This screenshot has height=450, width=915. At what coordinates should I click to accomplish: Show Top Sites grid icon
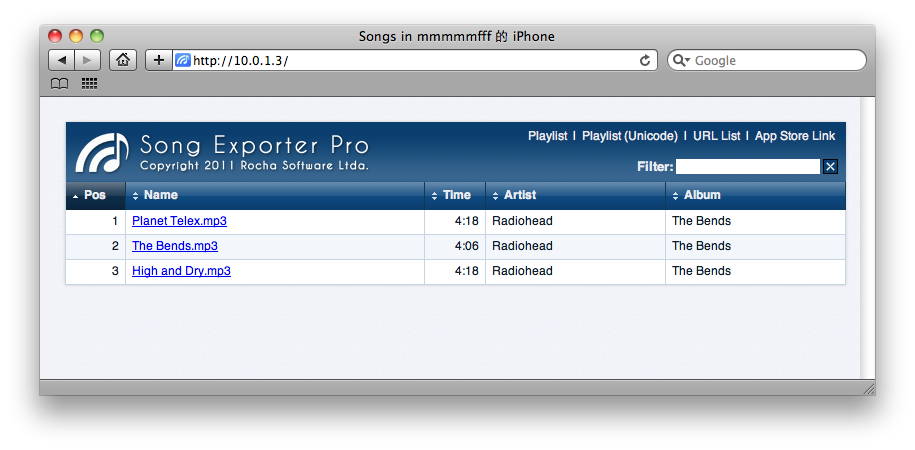pos(89,84)
